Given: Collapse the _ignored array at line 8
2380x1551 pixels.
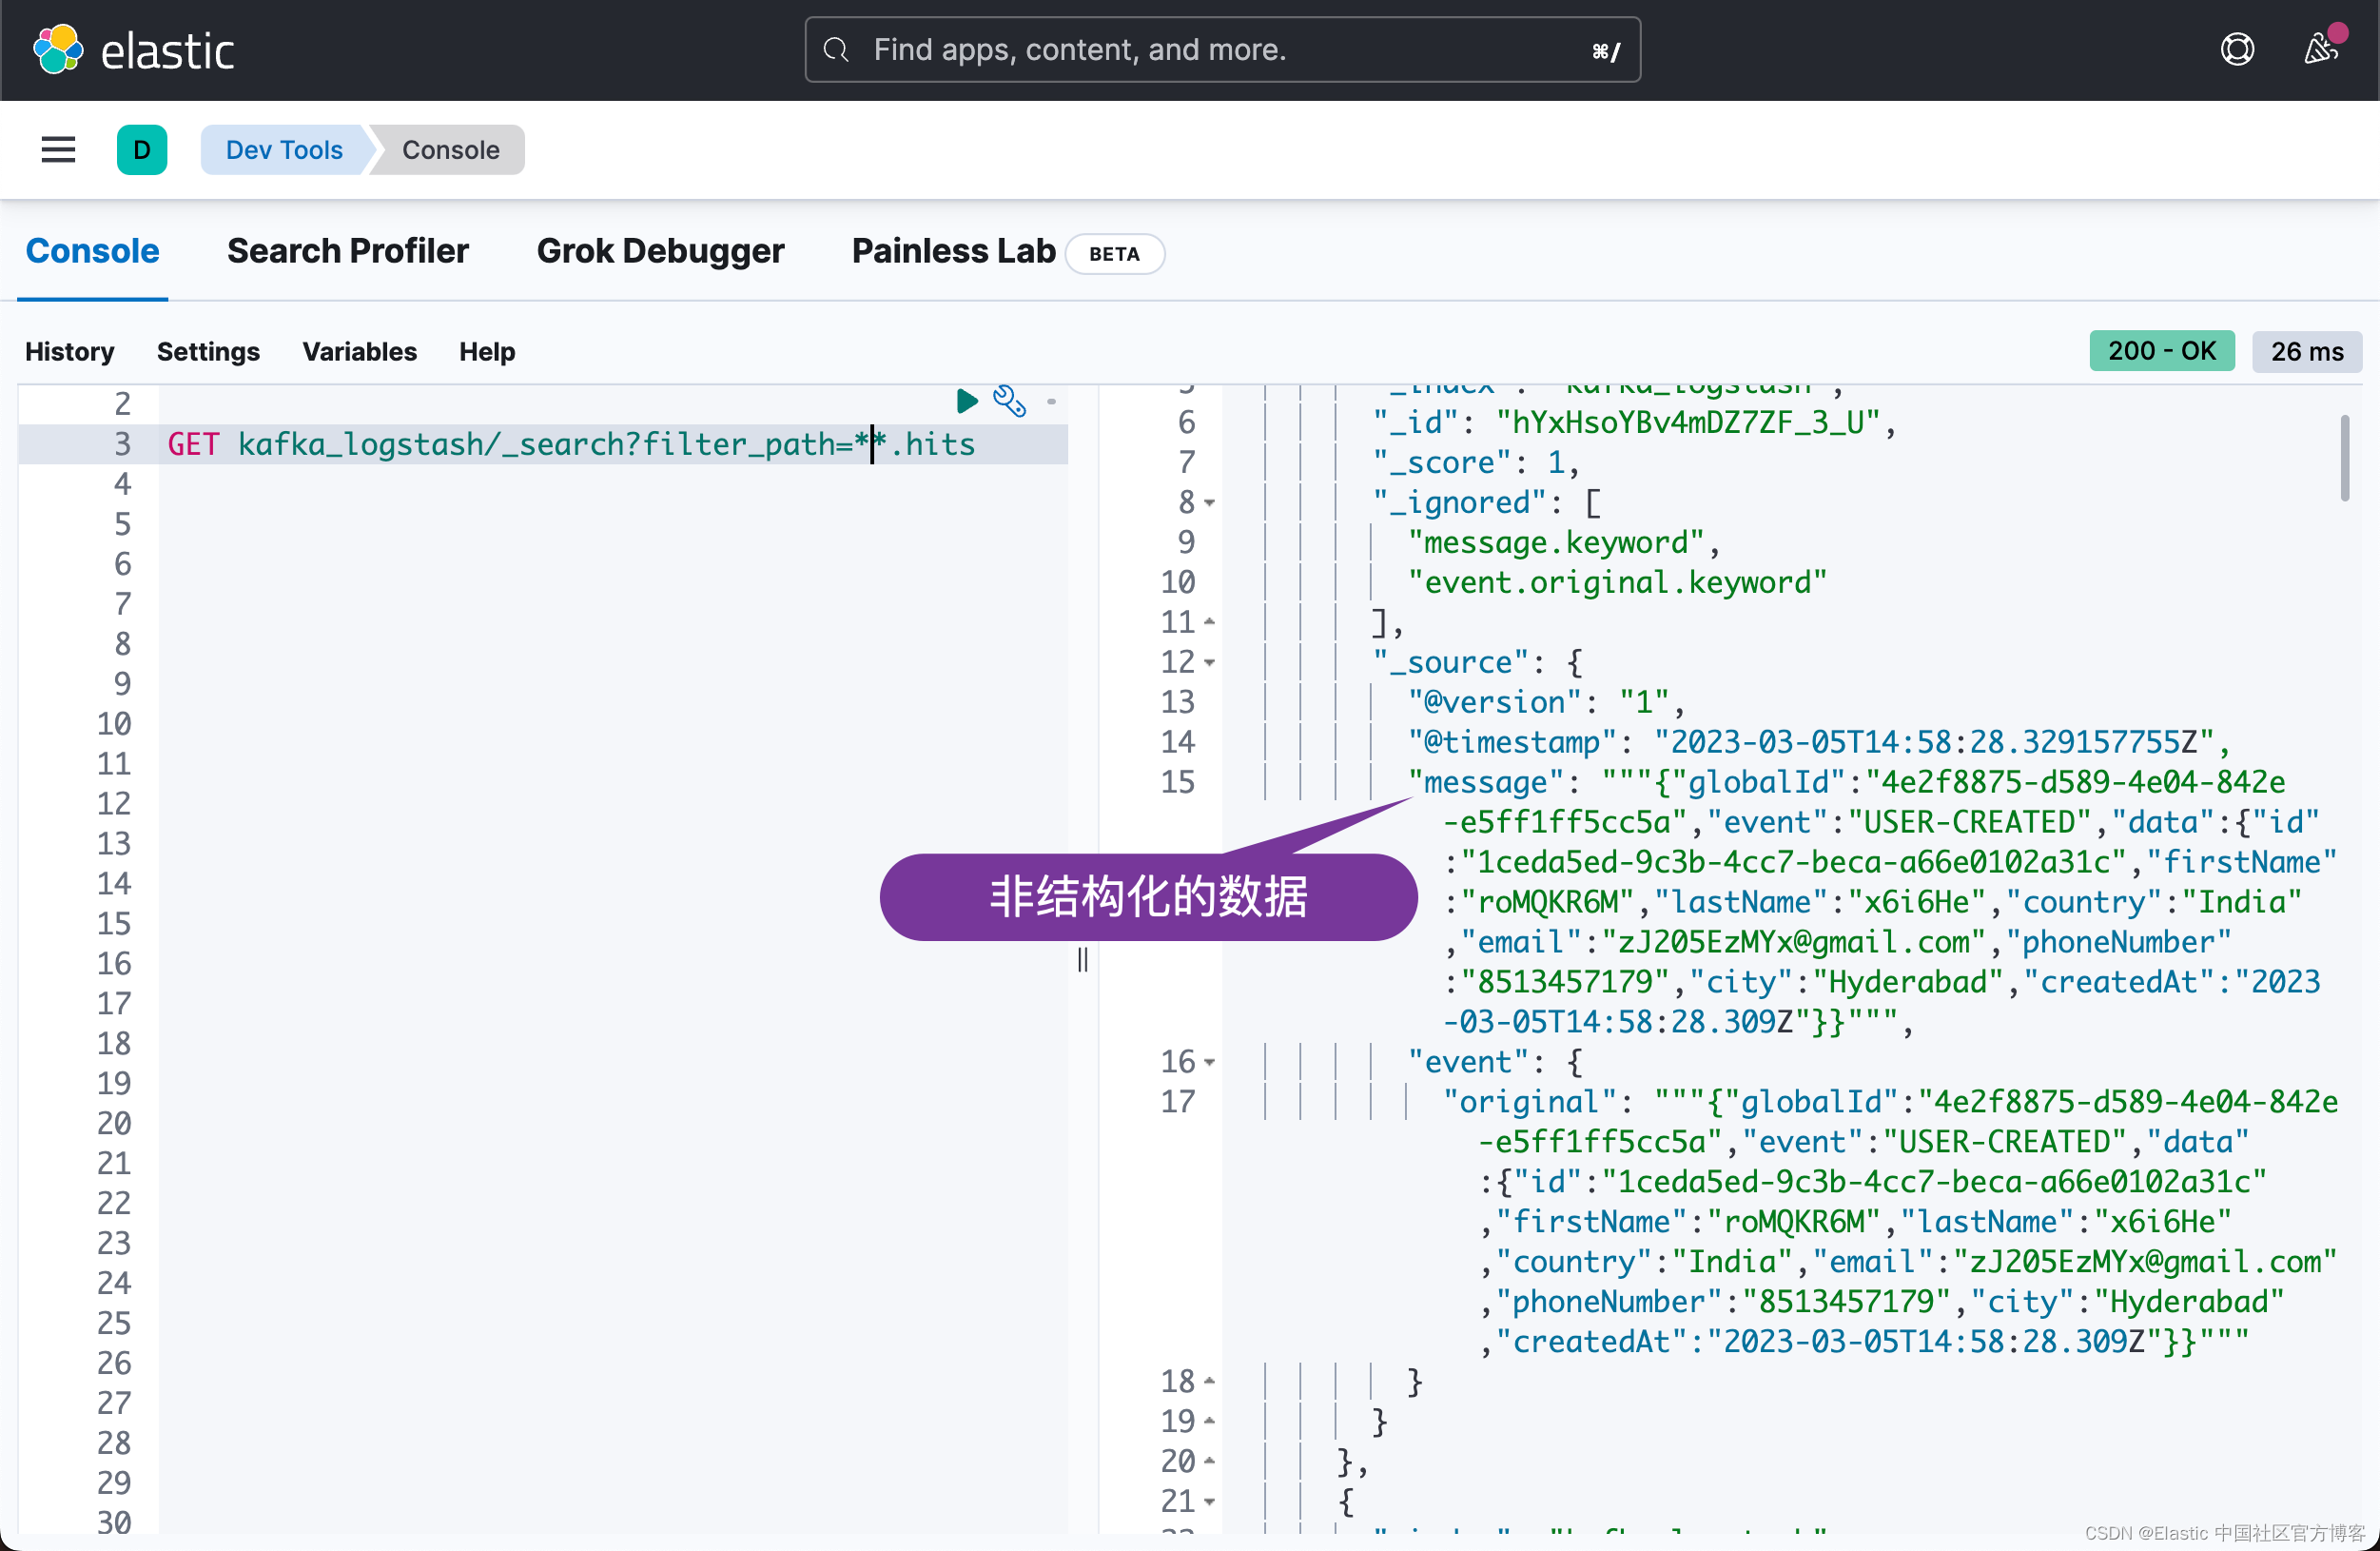Looking at the screenshot, I should (1209, 503).
